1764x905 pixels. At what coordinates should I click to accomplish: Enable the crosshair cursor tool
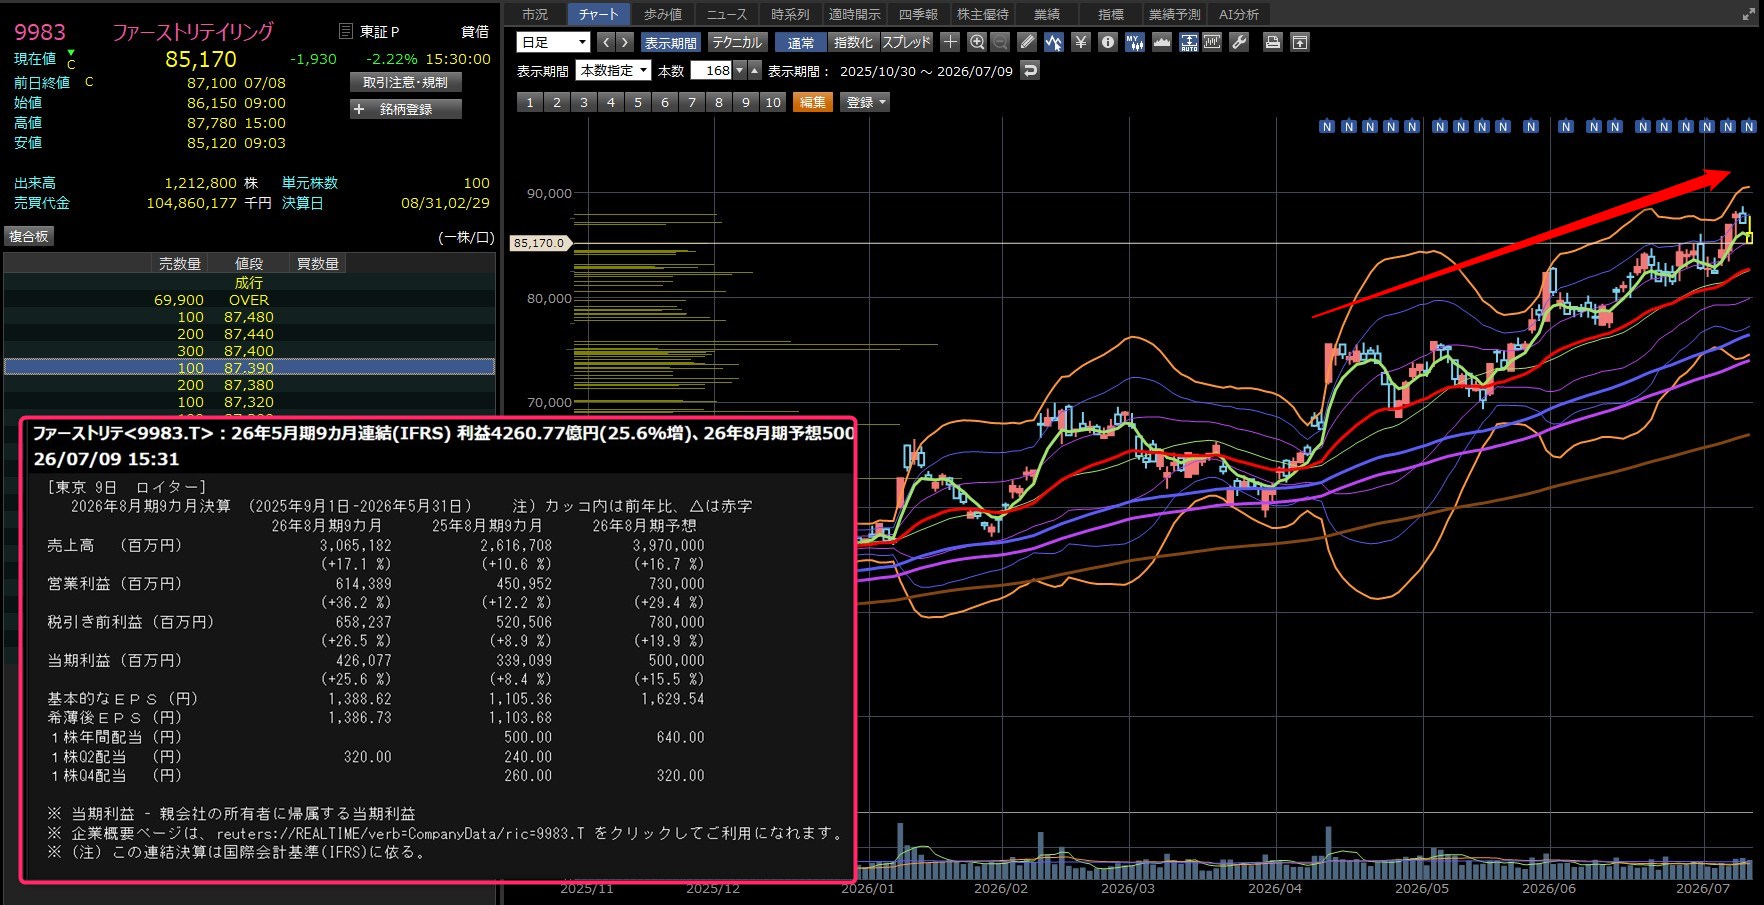tap(950, 42)
